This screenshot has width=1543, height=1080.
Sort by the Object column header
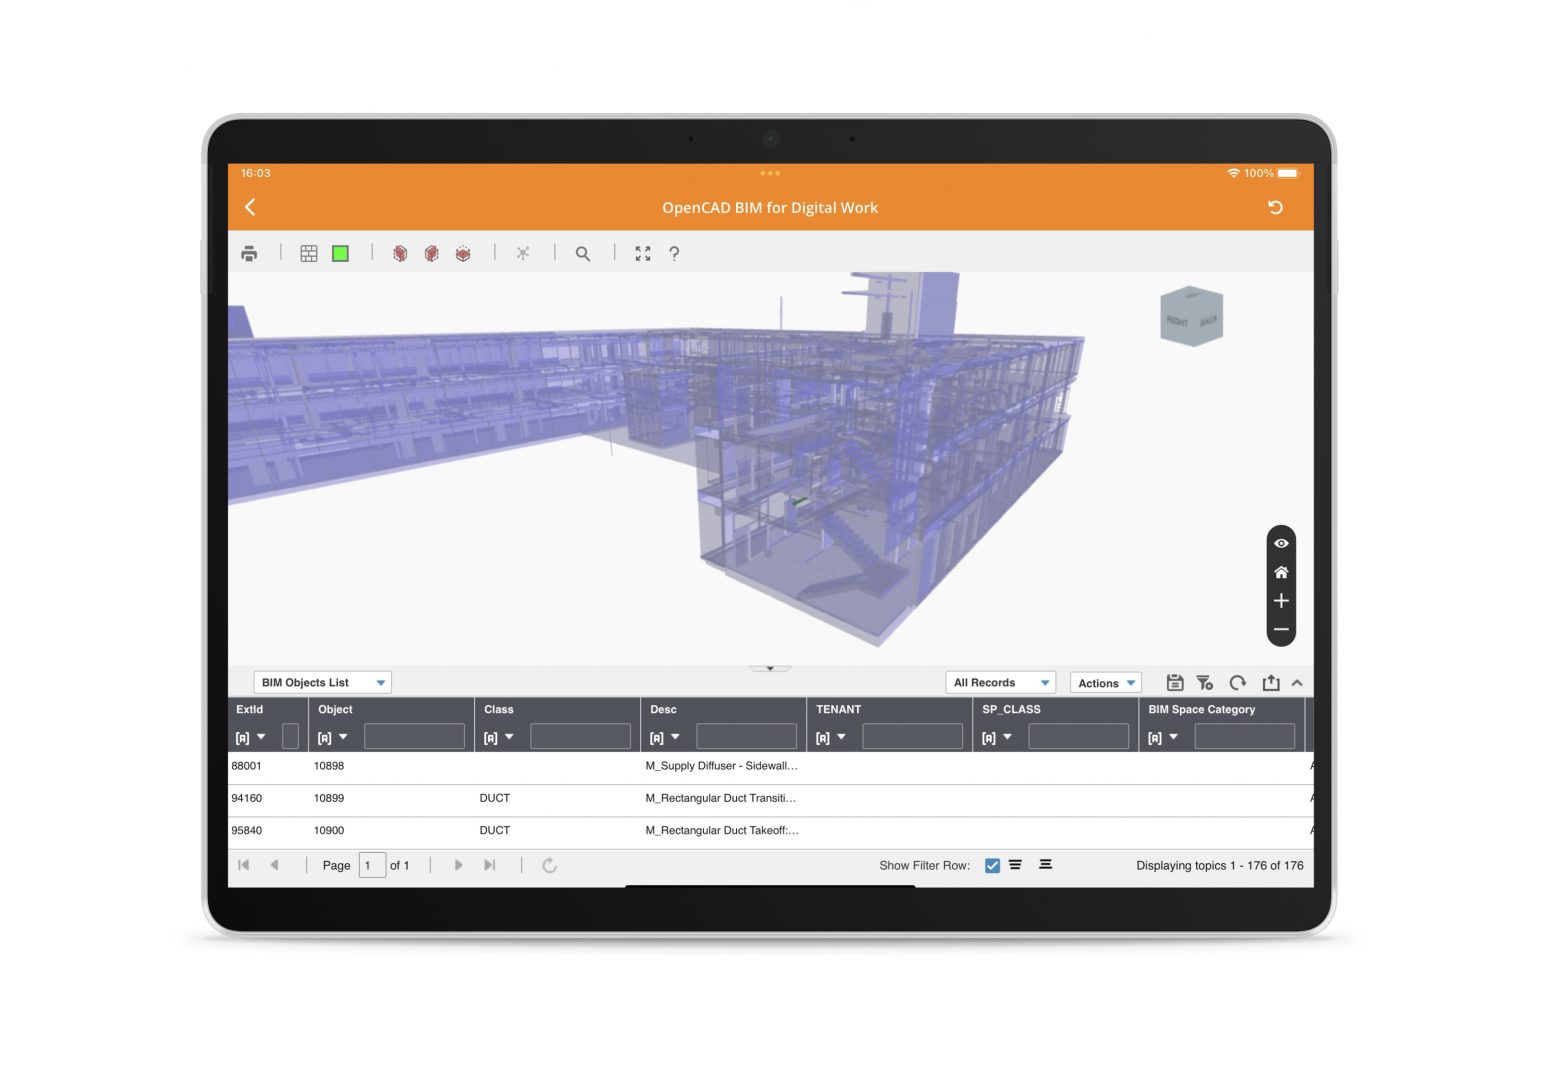(335, 710)
